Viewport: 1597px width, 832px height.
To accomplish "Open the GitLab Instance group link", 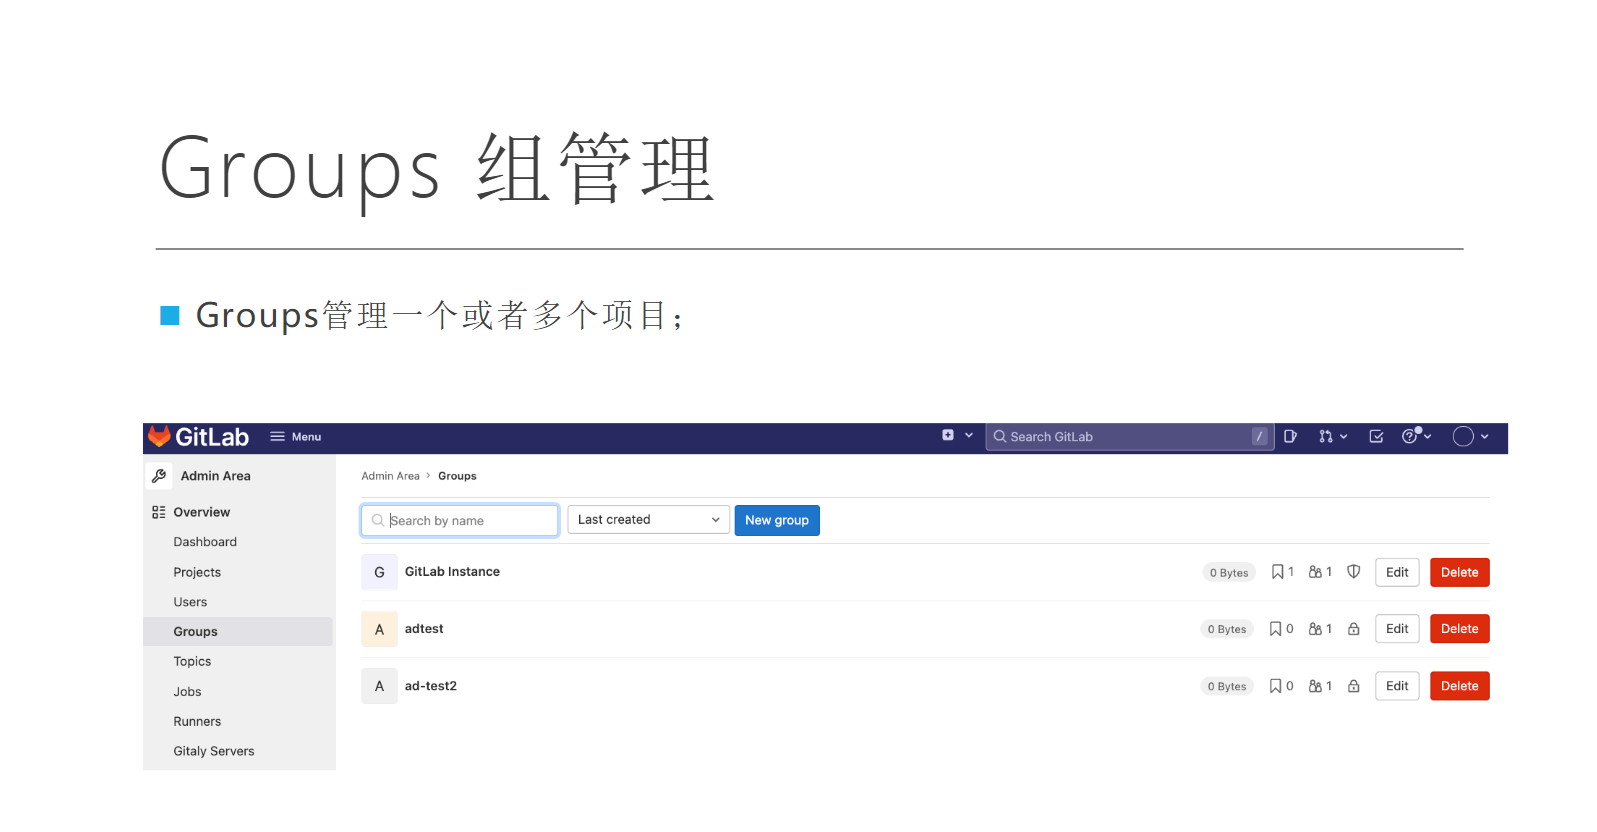I will click(452, 572).
